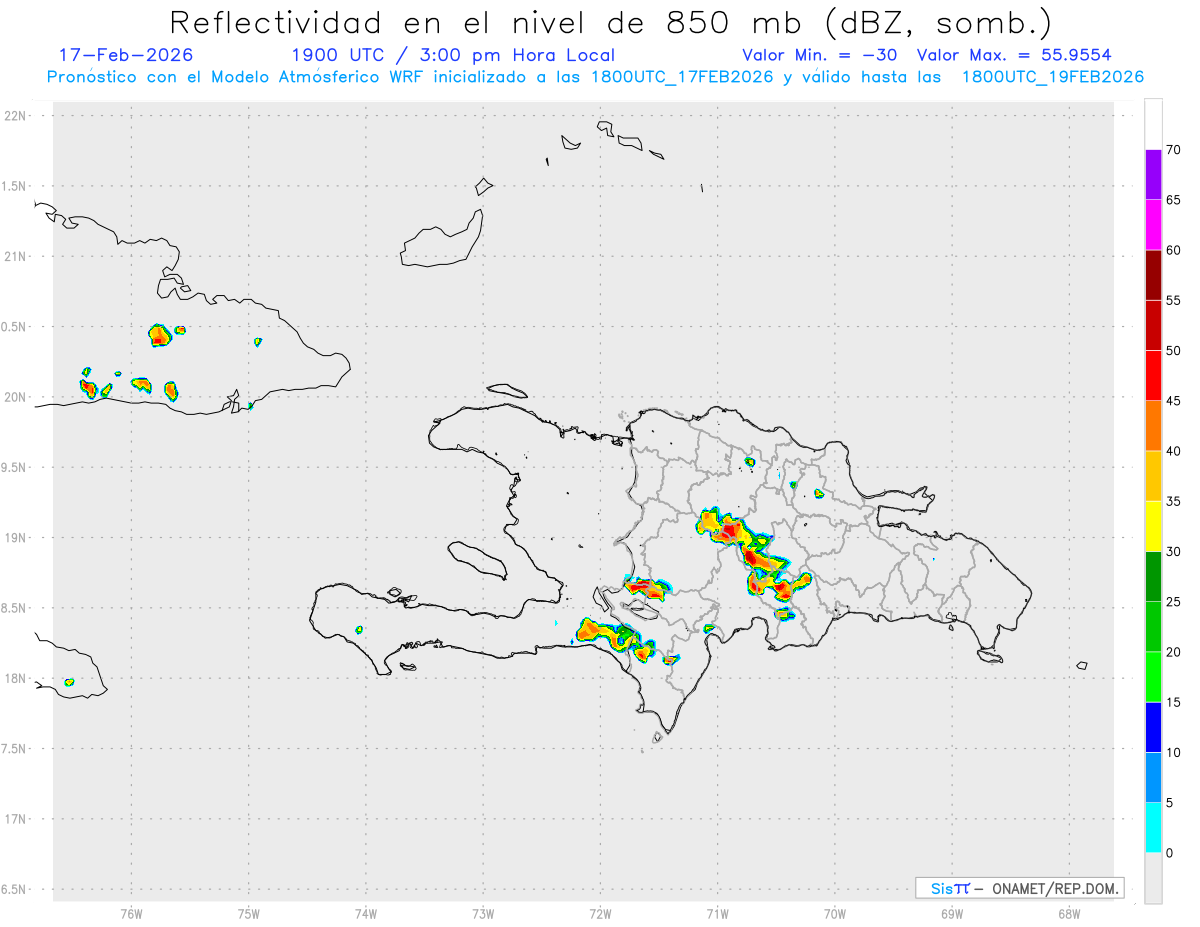Viewport: 1200px width, 927px height.
Task: Click the '22N' latitude label
Action: point(16,116)
